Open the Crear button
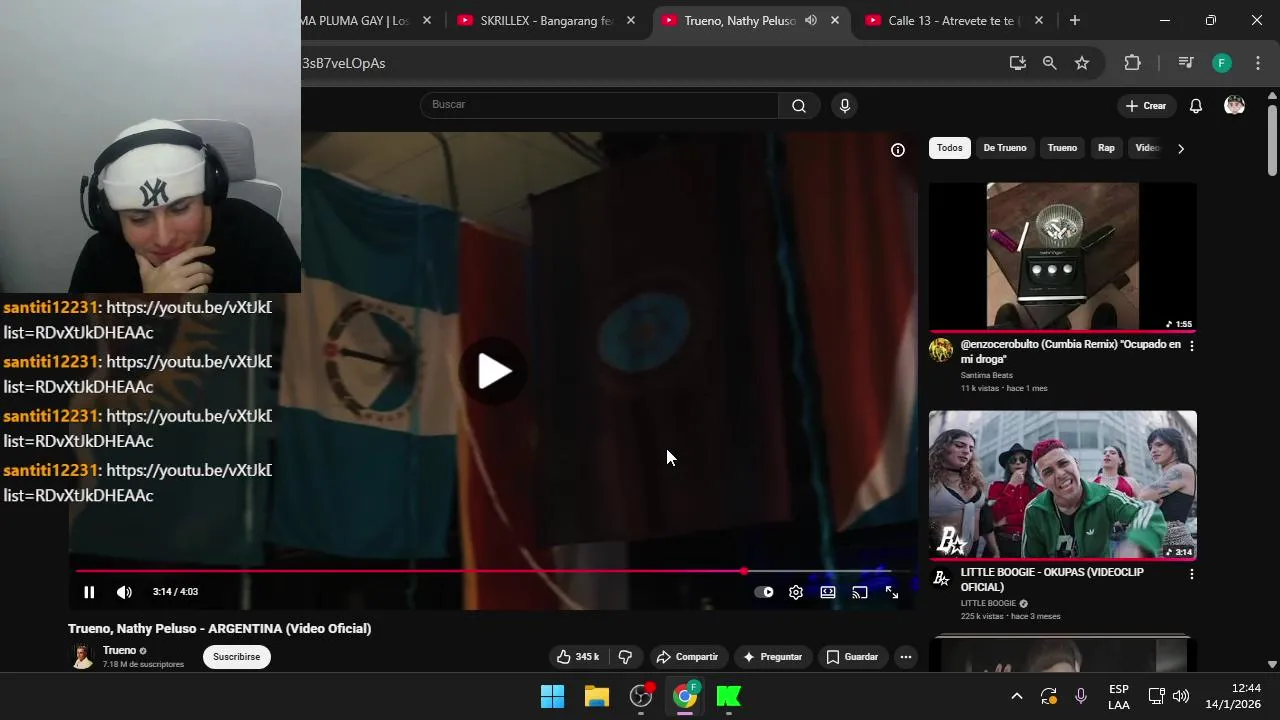The height and width of the screenshot is (720, 1280). tap(1146, 106)
